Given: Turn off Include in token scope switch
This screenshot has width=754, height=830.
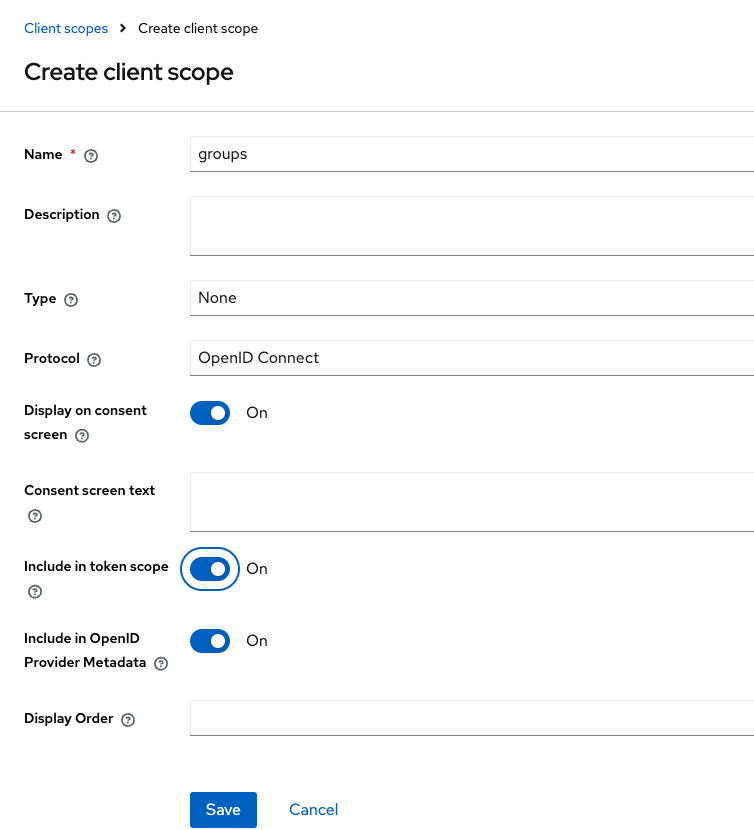Looking at the screenshot, I should [x=210, y=569].
